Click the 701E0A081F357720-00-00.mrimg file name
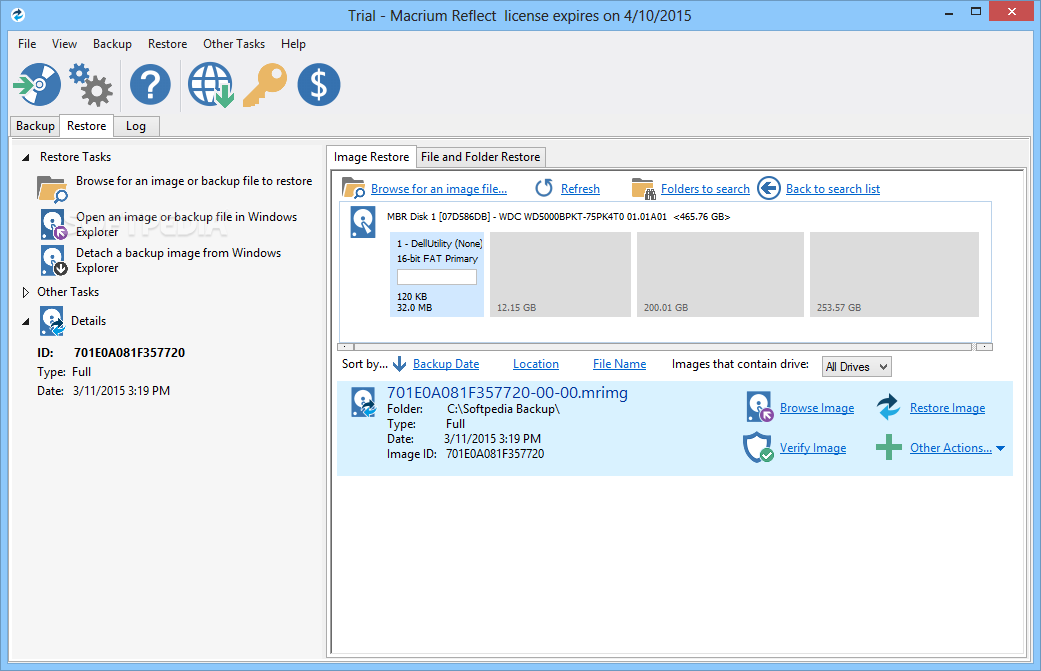 pos(507,393)
